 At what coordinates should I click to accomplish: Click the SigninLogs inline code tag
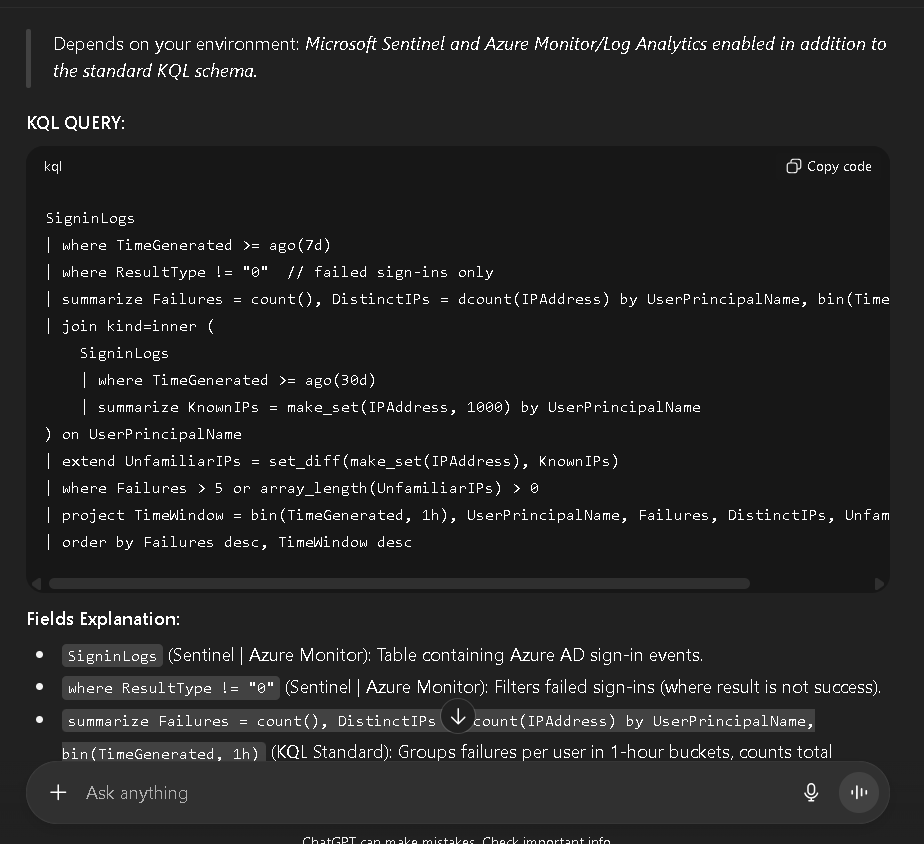point(112,656)
